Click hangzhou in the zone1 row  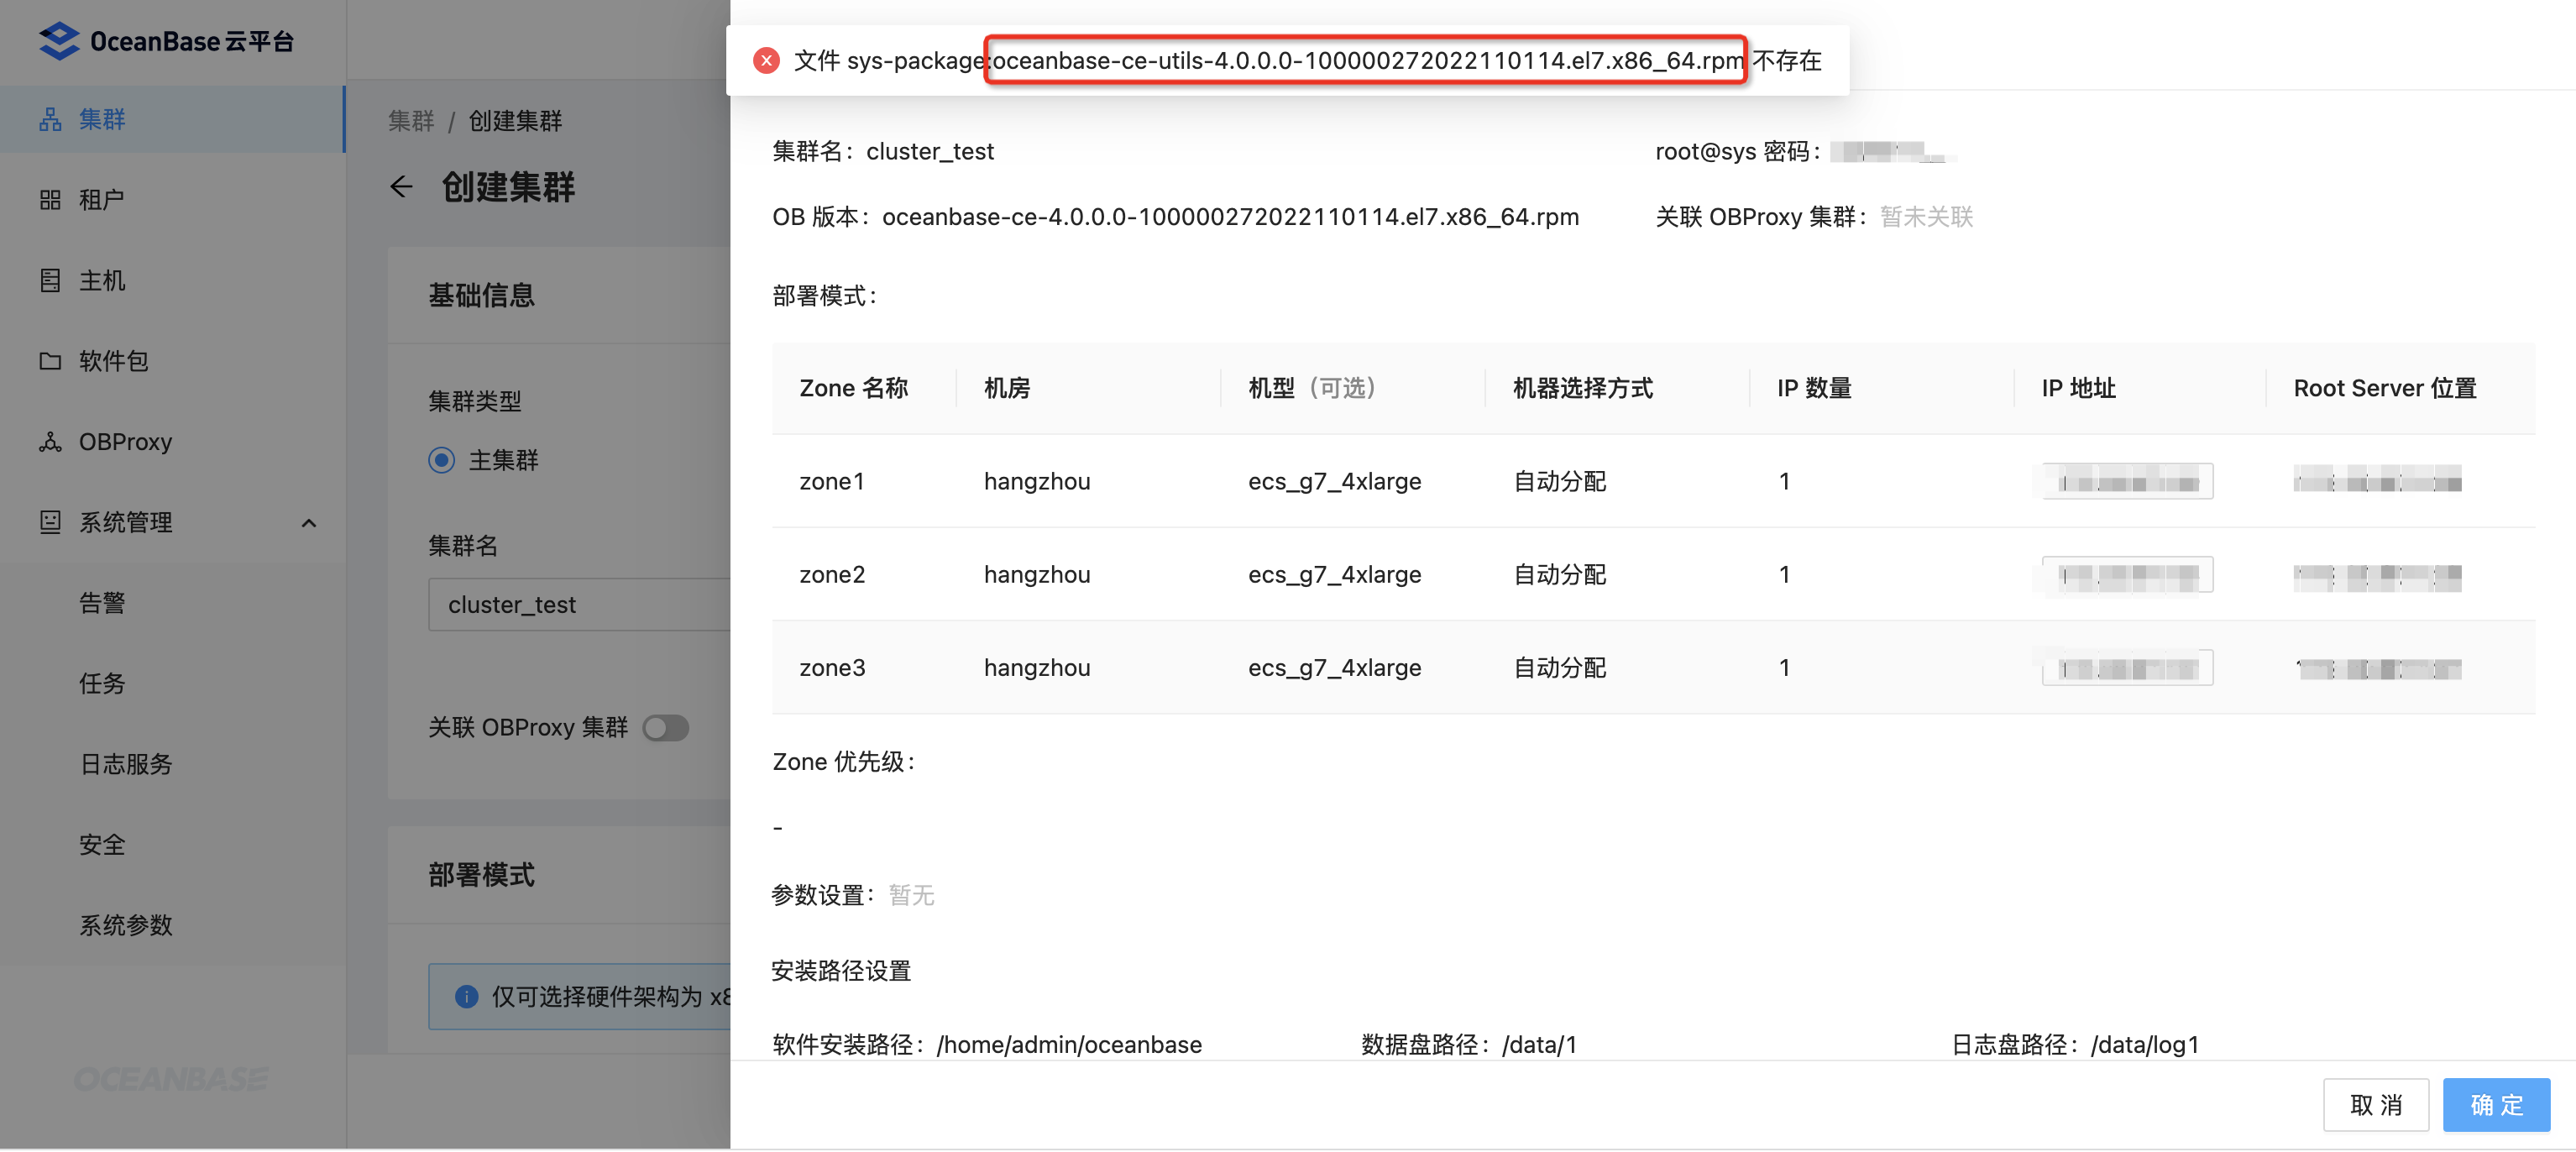(1036, 481)
